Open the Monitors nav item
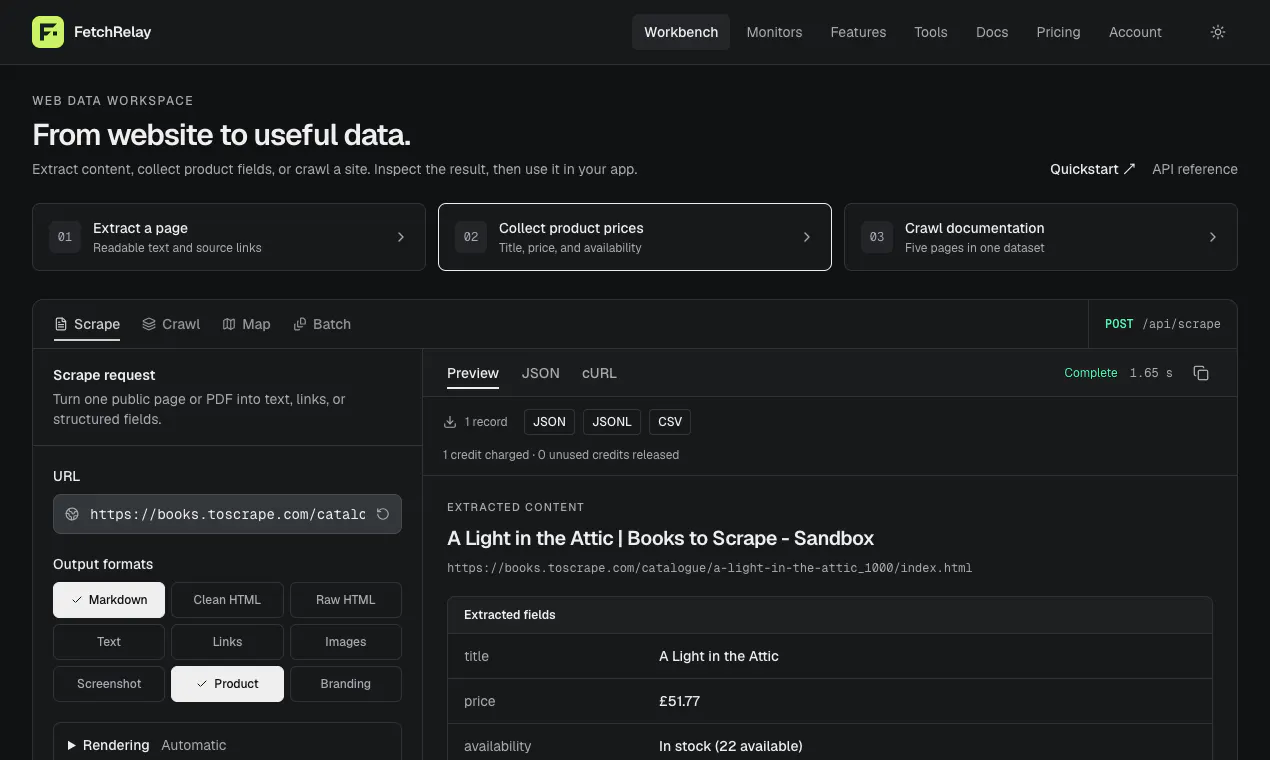The image size is (1270, 760). coord(774,32)
